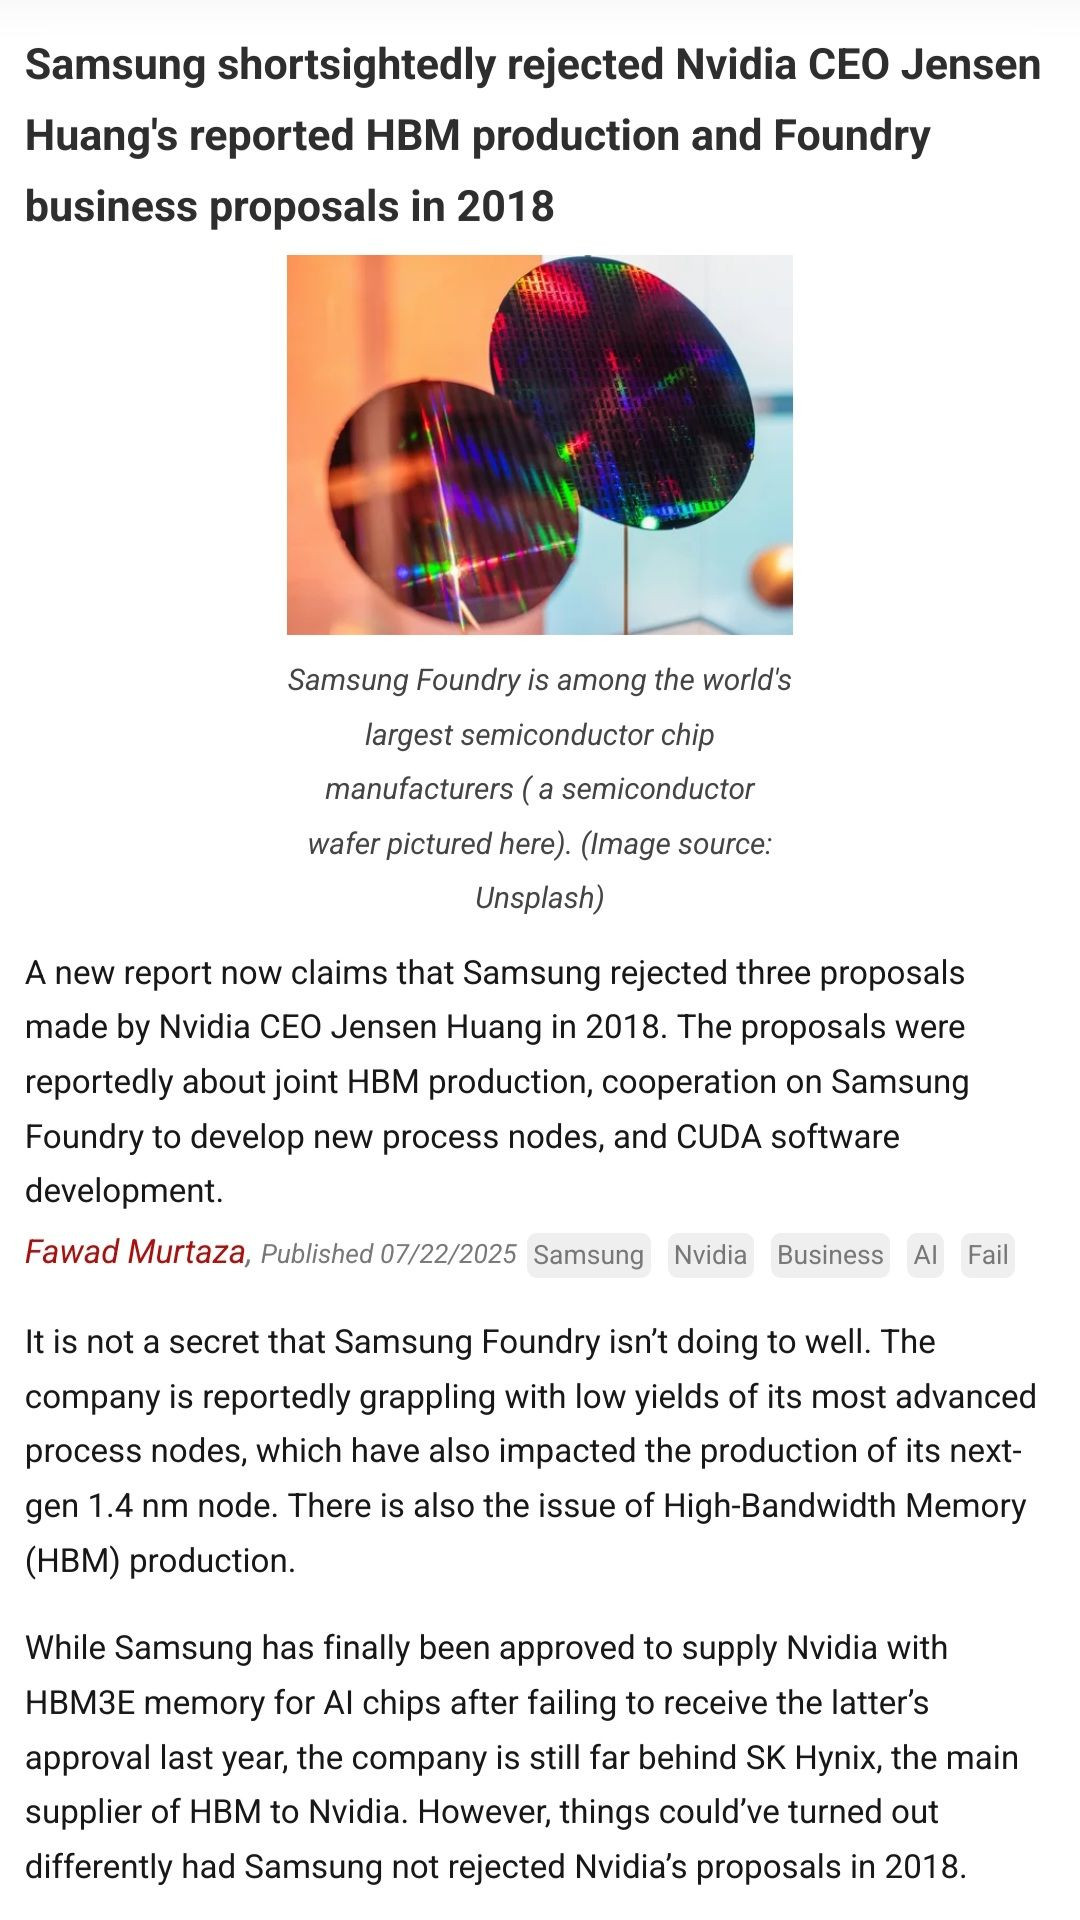Open the Business tag
This screenshot has height=1920, width=1080.
click(x=830, y=1255)
